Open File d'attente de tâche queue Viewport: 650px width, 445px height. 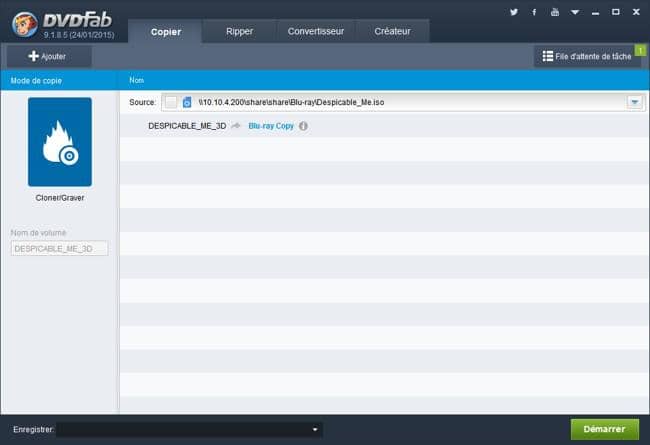(x=587, y=56)
